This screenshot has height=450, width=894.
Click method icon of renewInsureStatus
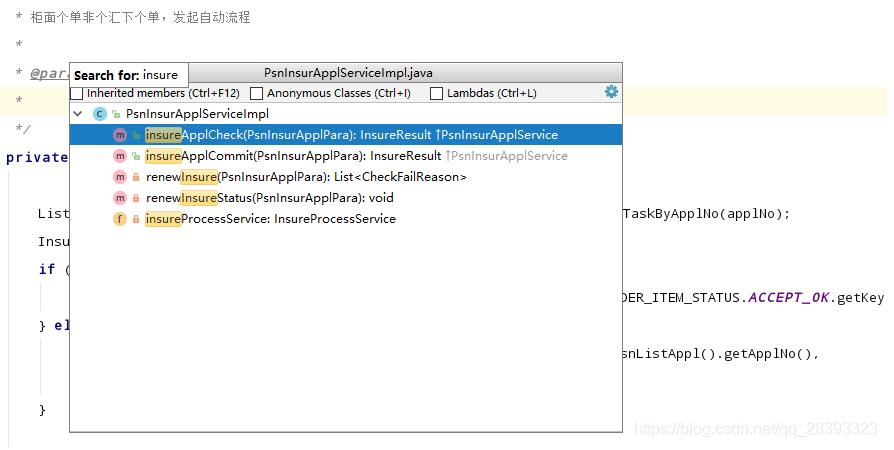click(x=120, y=198)
